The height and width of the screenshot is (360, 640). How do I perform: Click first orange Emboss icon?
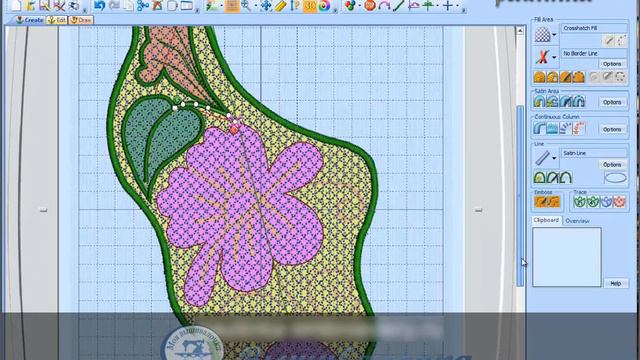point(541,202)
